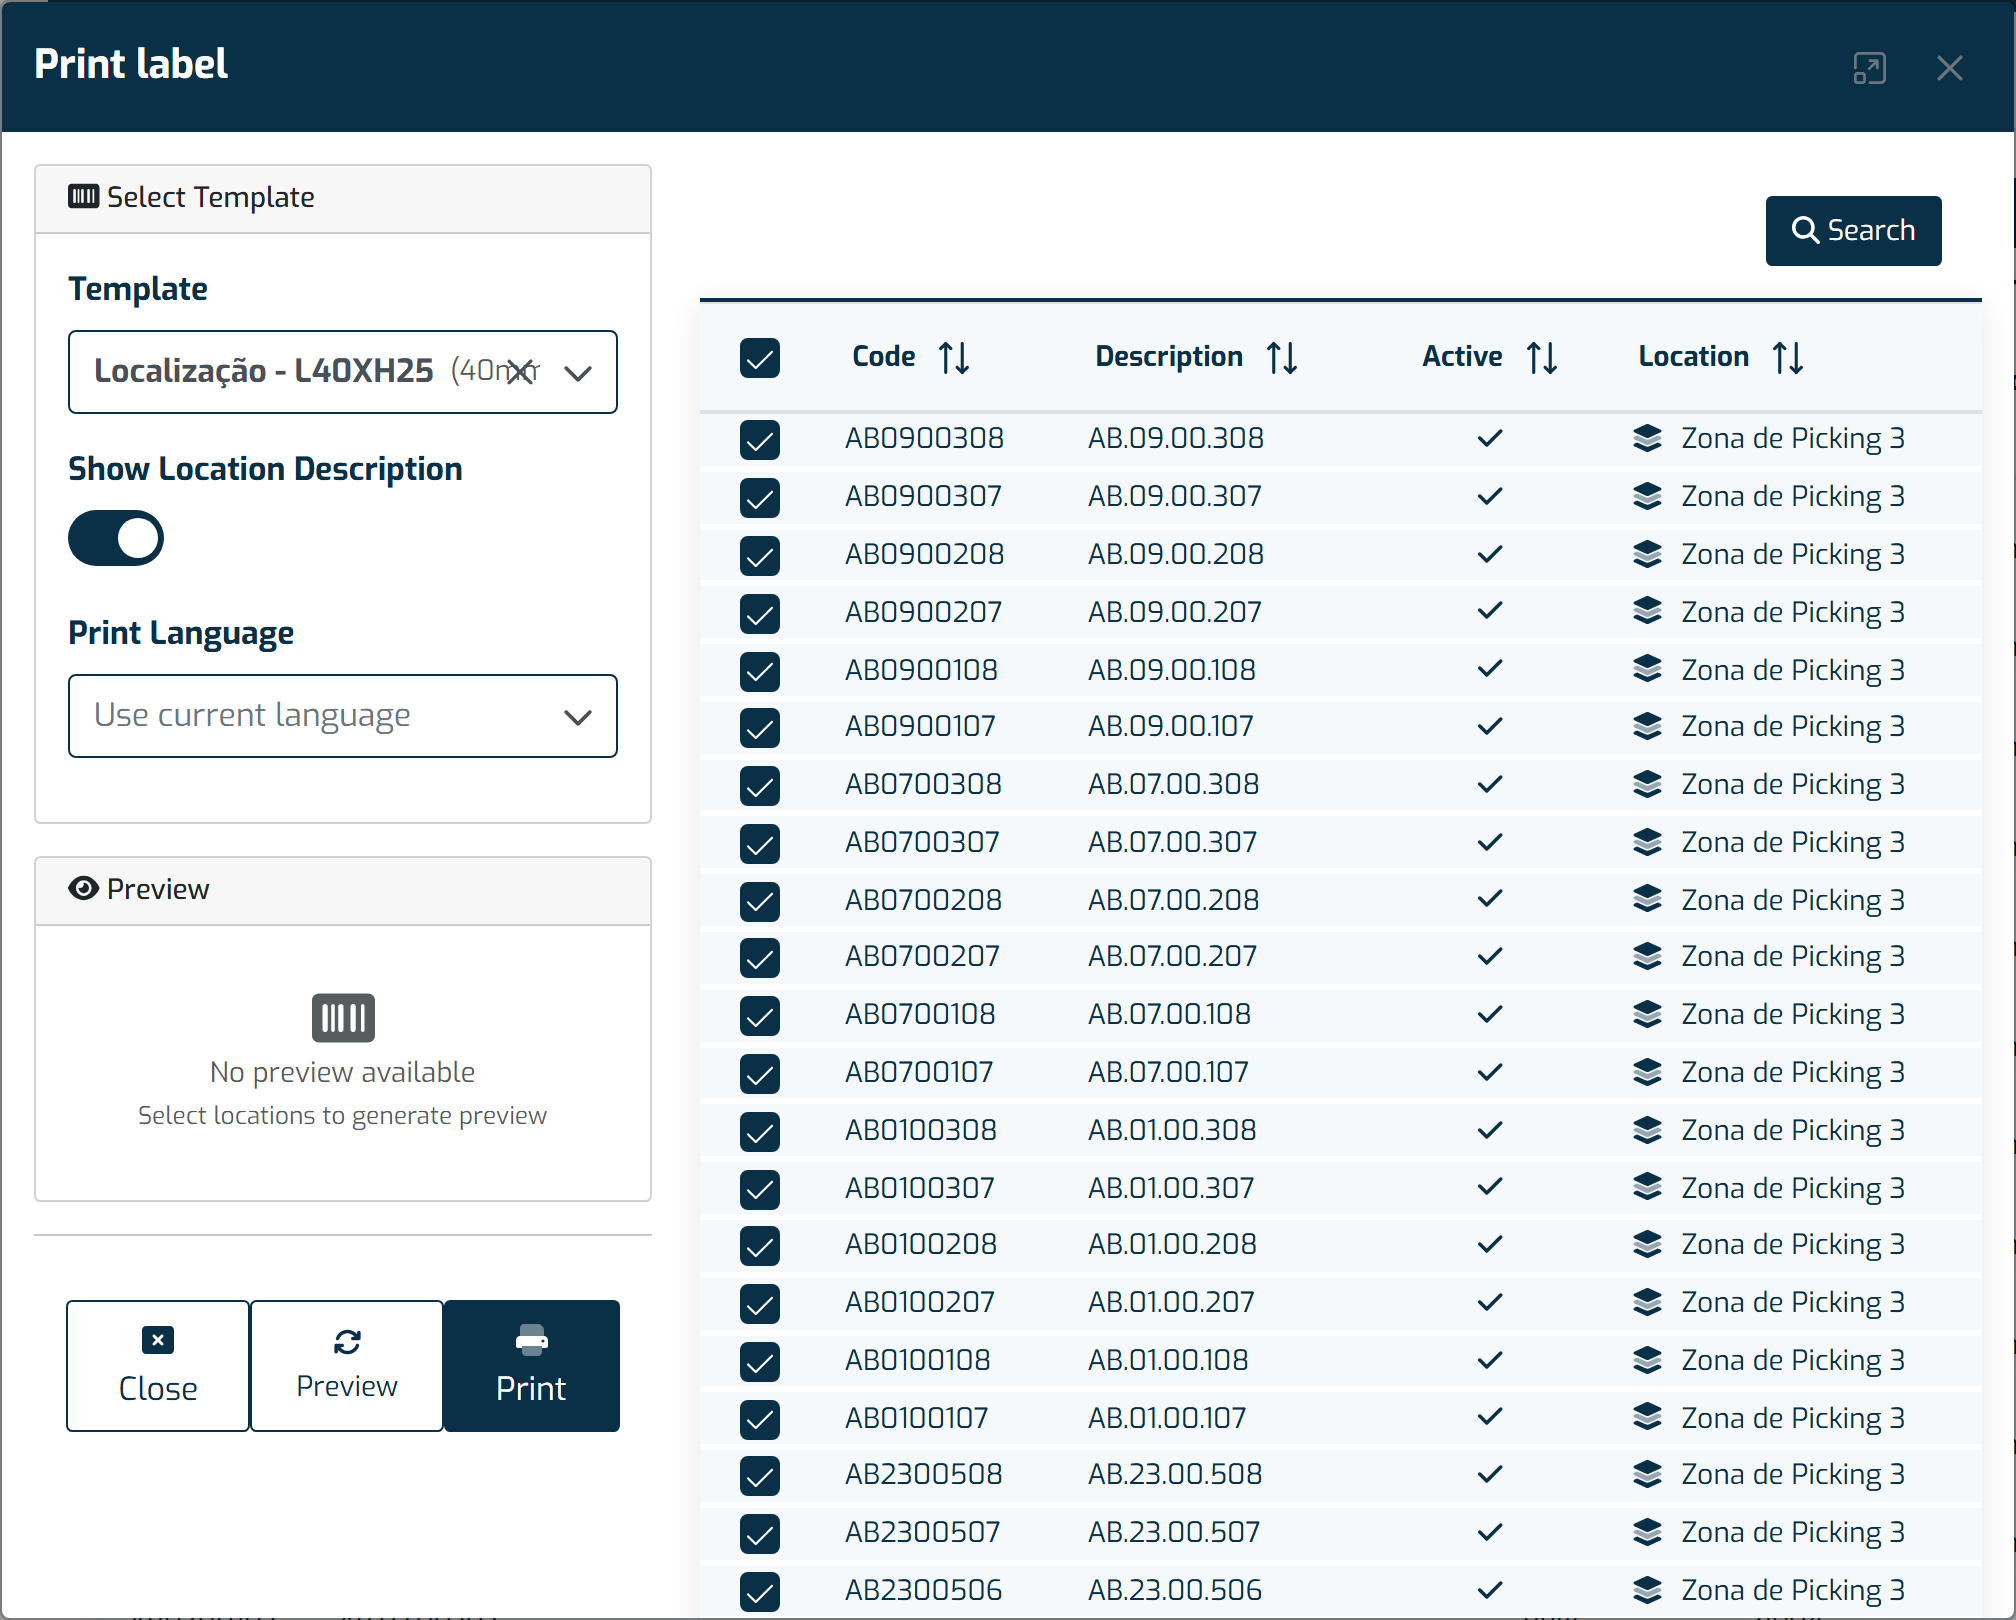
Task: Uncheck row AB0100107 checkbox
Action: [x=760, y=1420]
